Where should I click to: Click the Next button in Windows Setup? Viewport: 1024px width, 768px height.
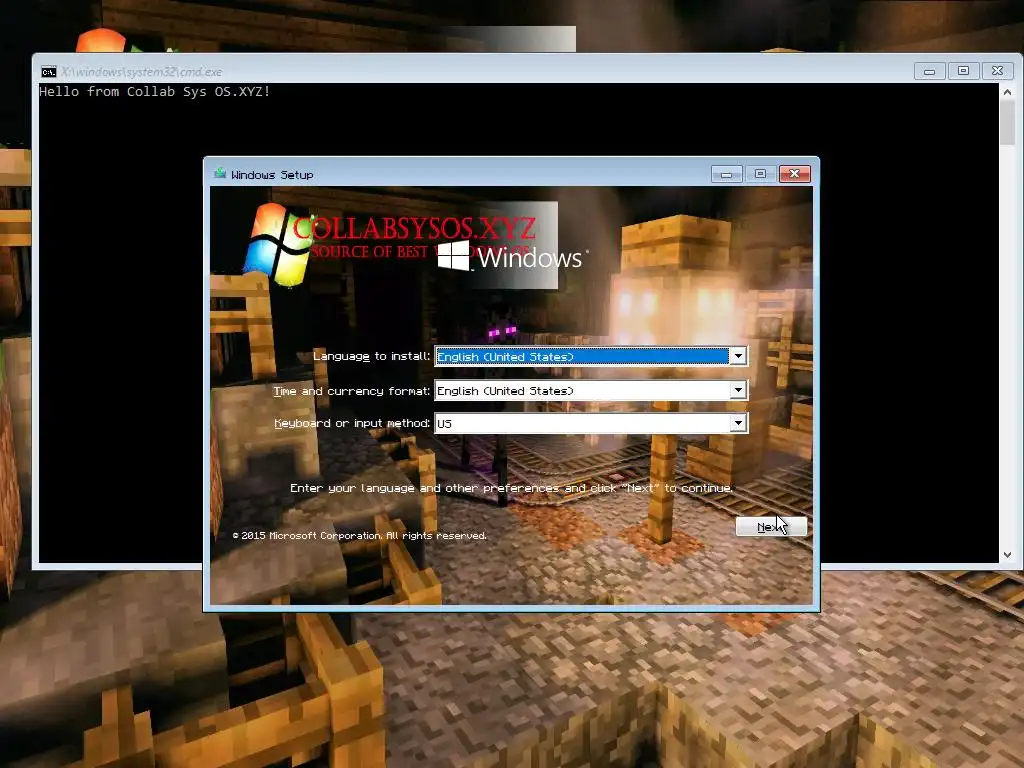[x=771, y=526]
